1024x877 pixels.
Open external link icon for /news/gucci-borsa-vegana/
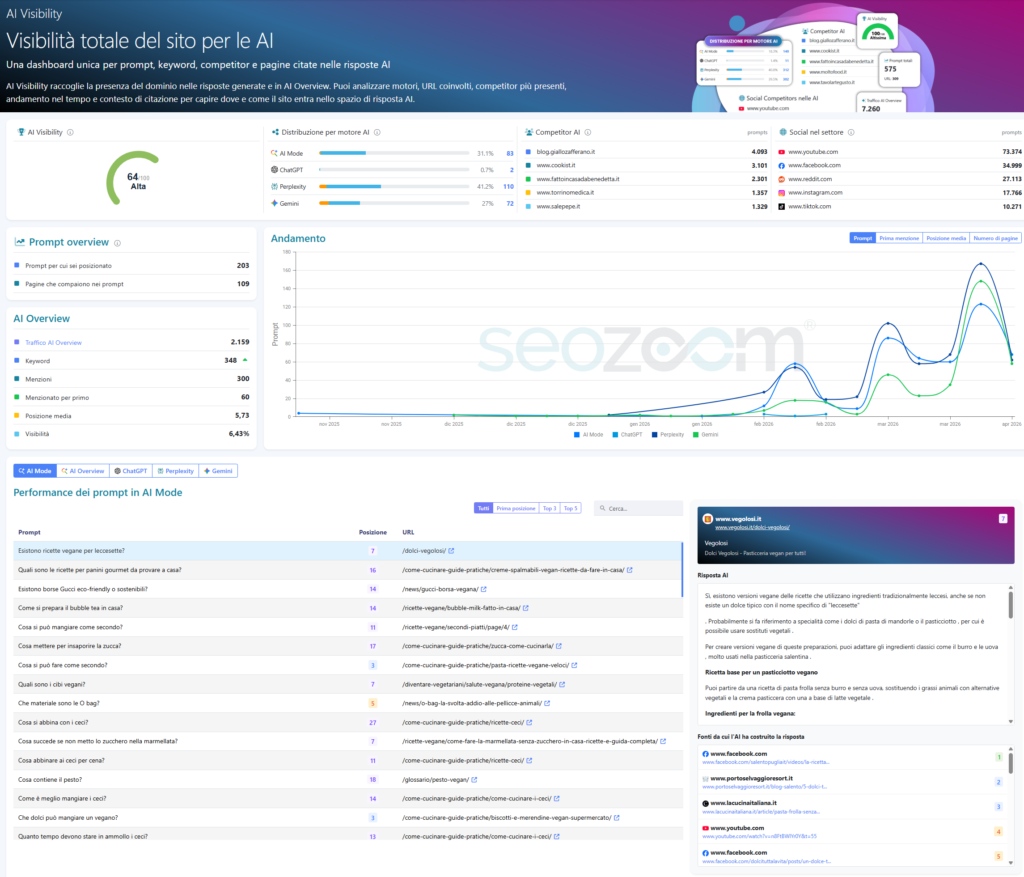pyautogui.click(x=484, y=589)
